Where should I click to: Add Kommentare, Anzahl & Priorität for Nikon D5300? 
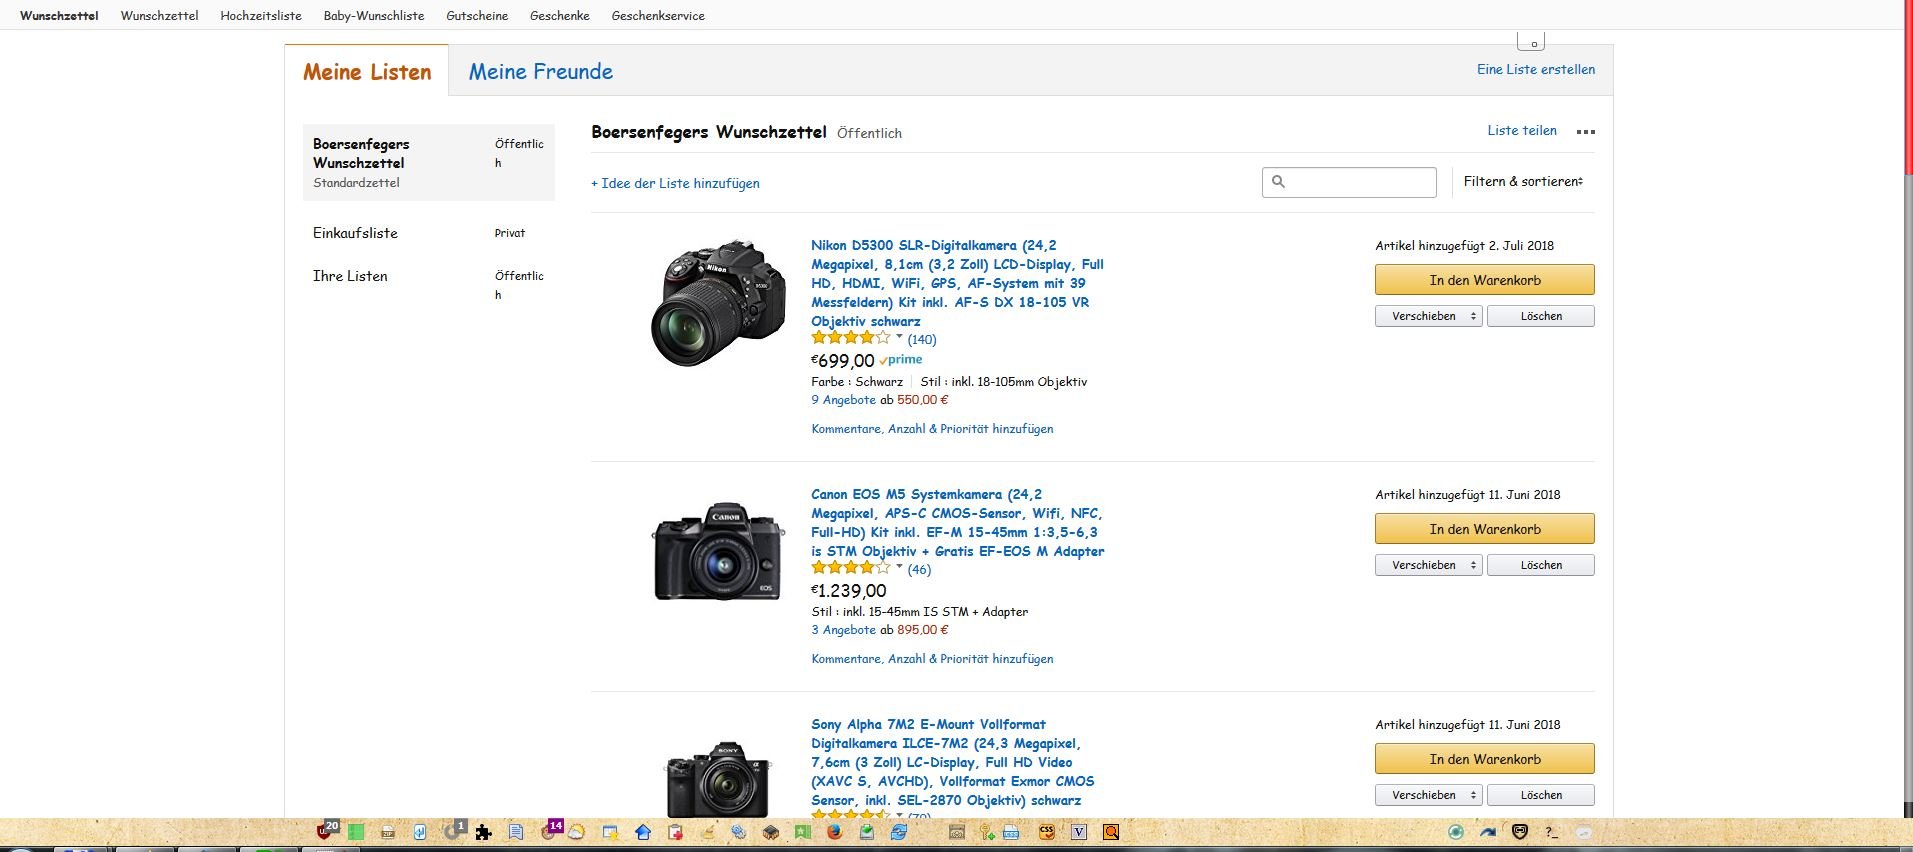click(x=932, y=429)
